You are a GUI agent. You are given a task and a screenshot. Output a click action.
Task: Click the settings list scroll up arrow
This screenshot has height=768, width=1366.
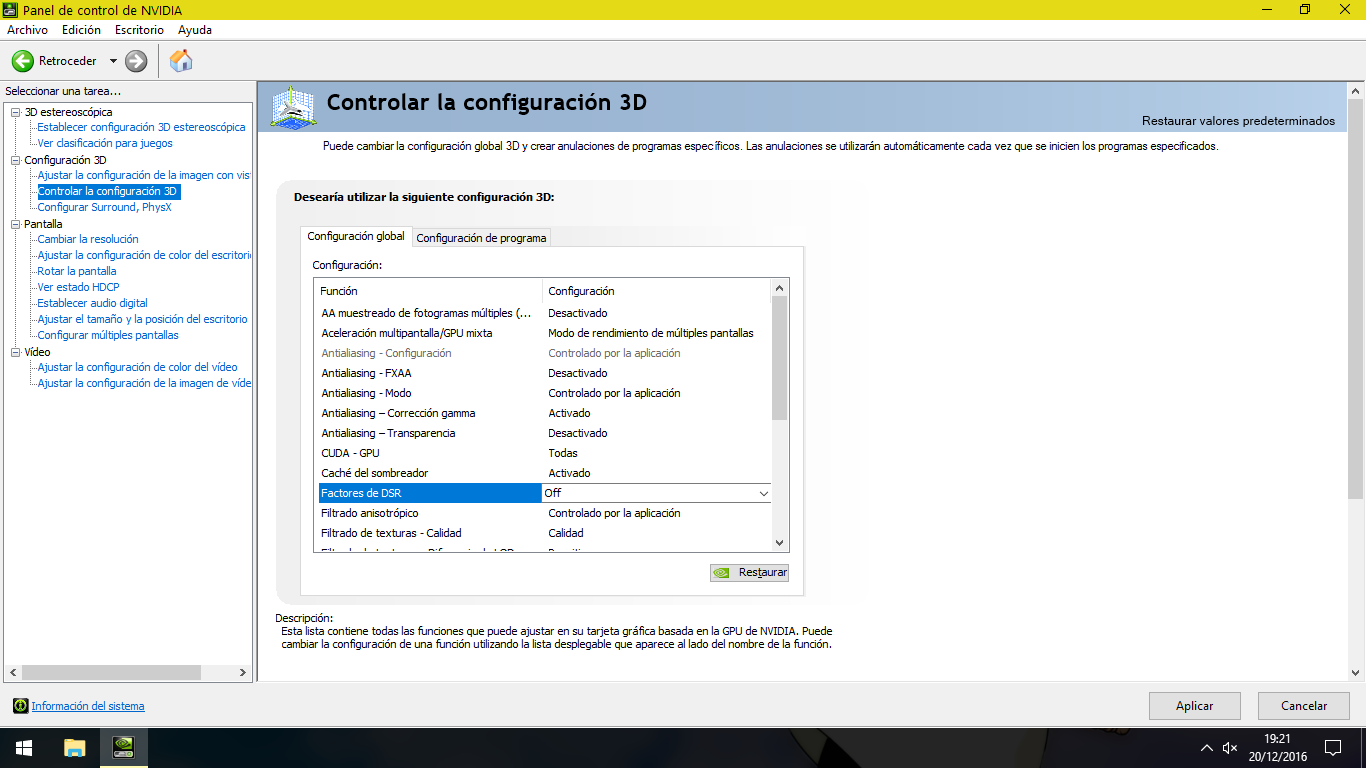tap(780, 287)
